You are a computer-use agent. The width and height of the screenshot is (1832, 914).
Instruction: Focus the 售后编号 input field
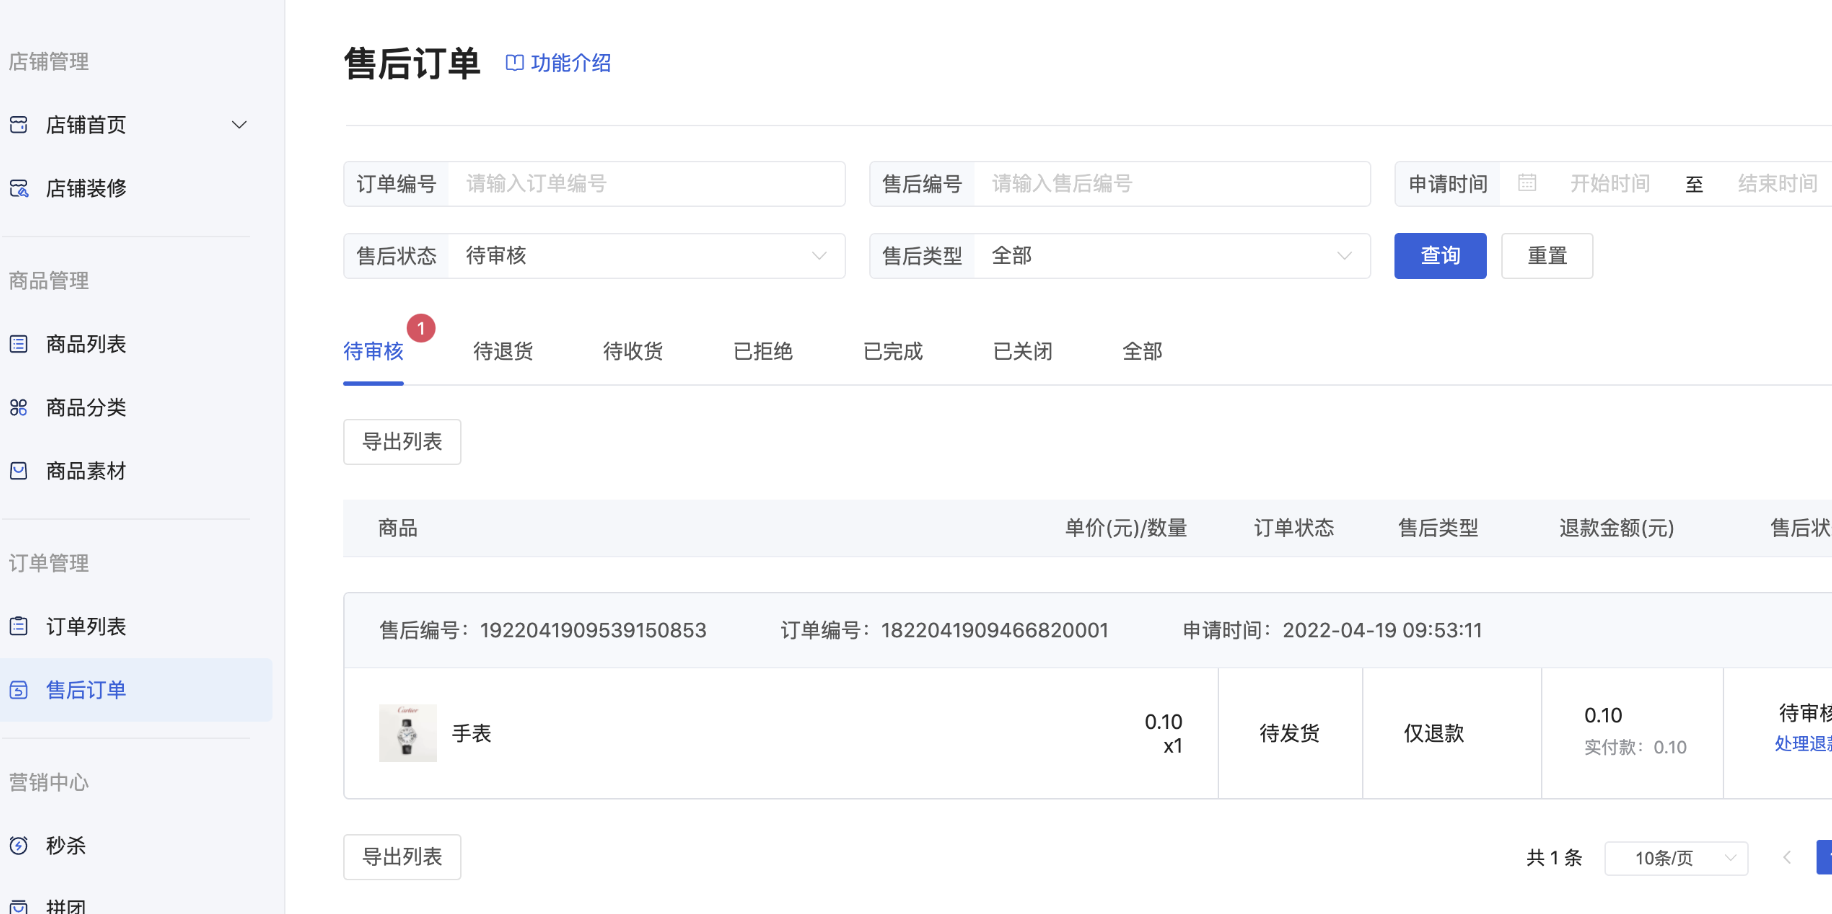click(1172, 184)
